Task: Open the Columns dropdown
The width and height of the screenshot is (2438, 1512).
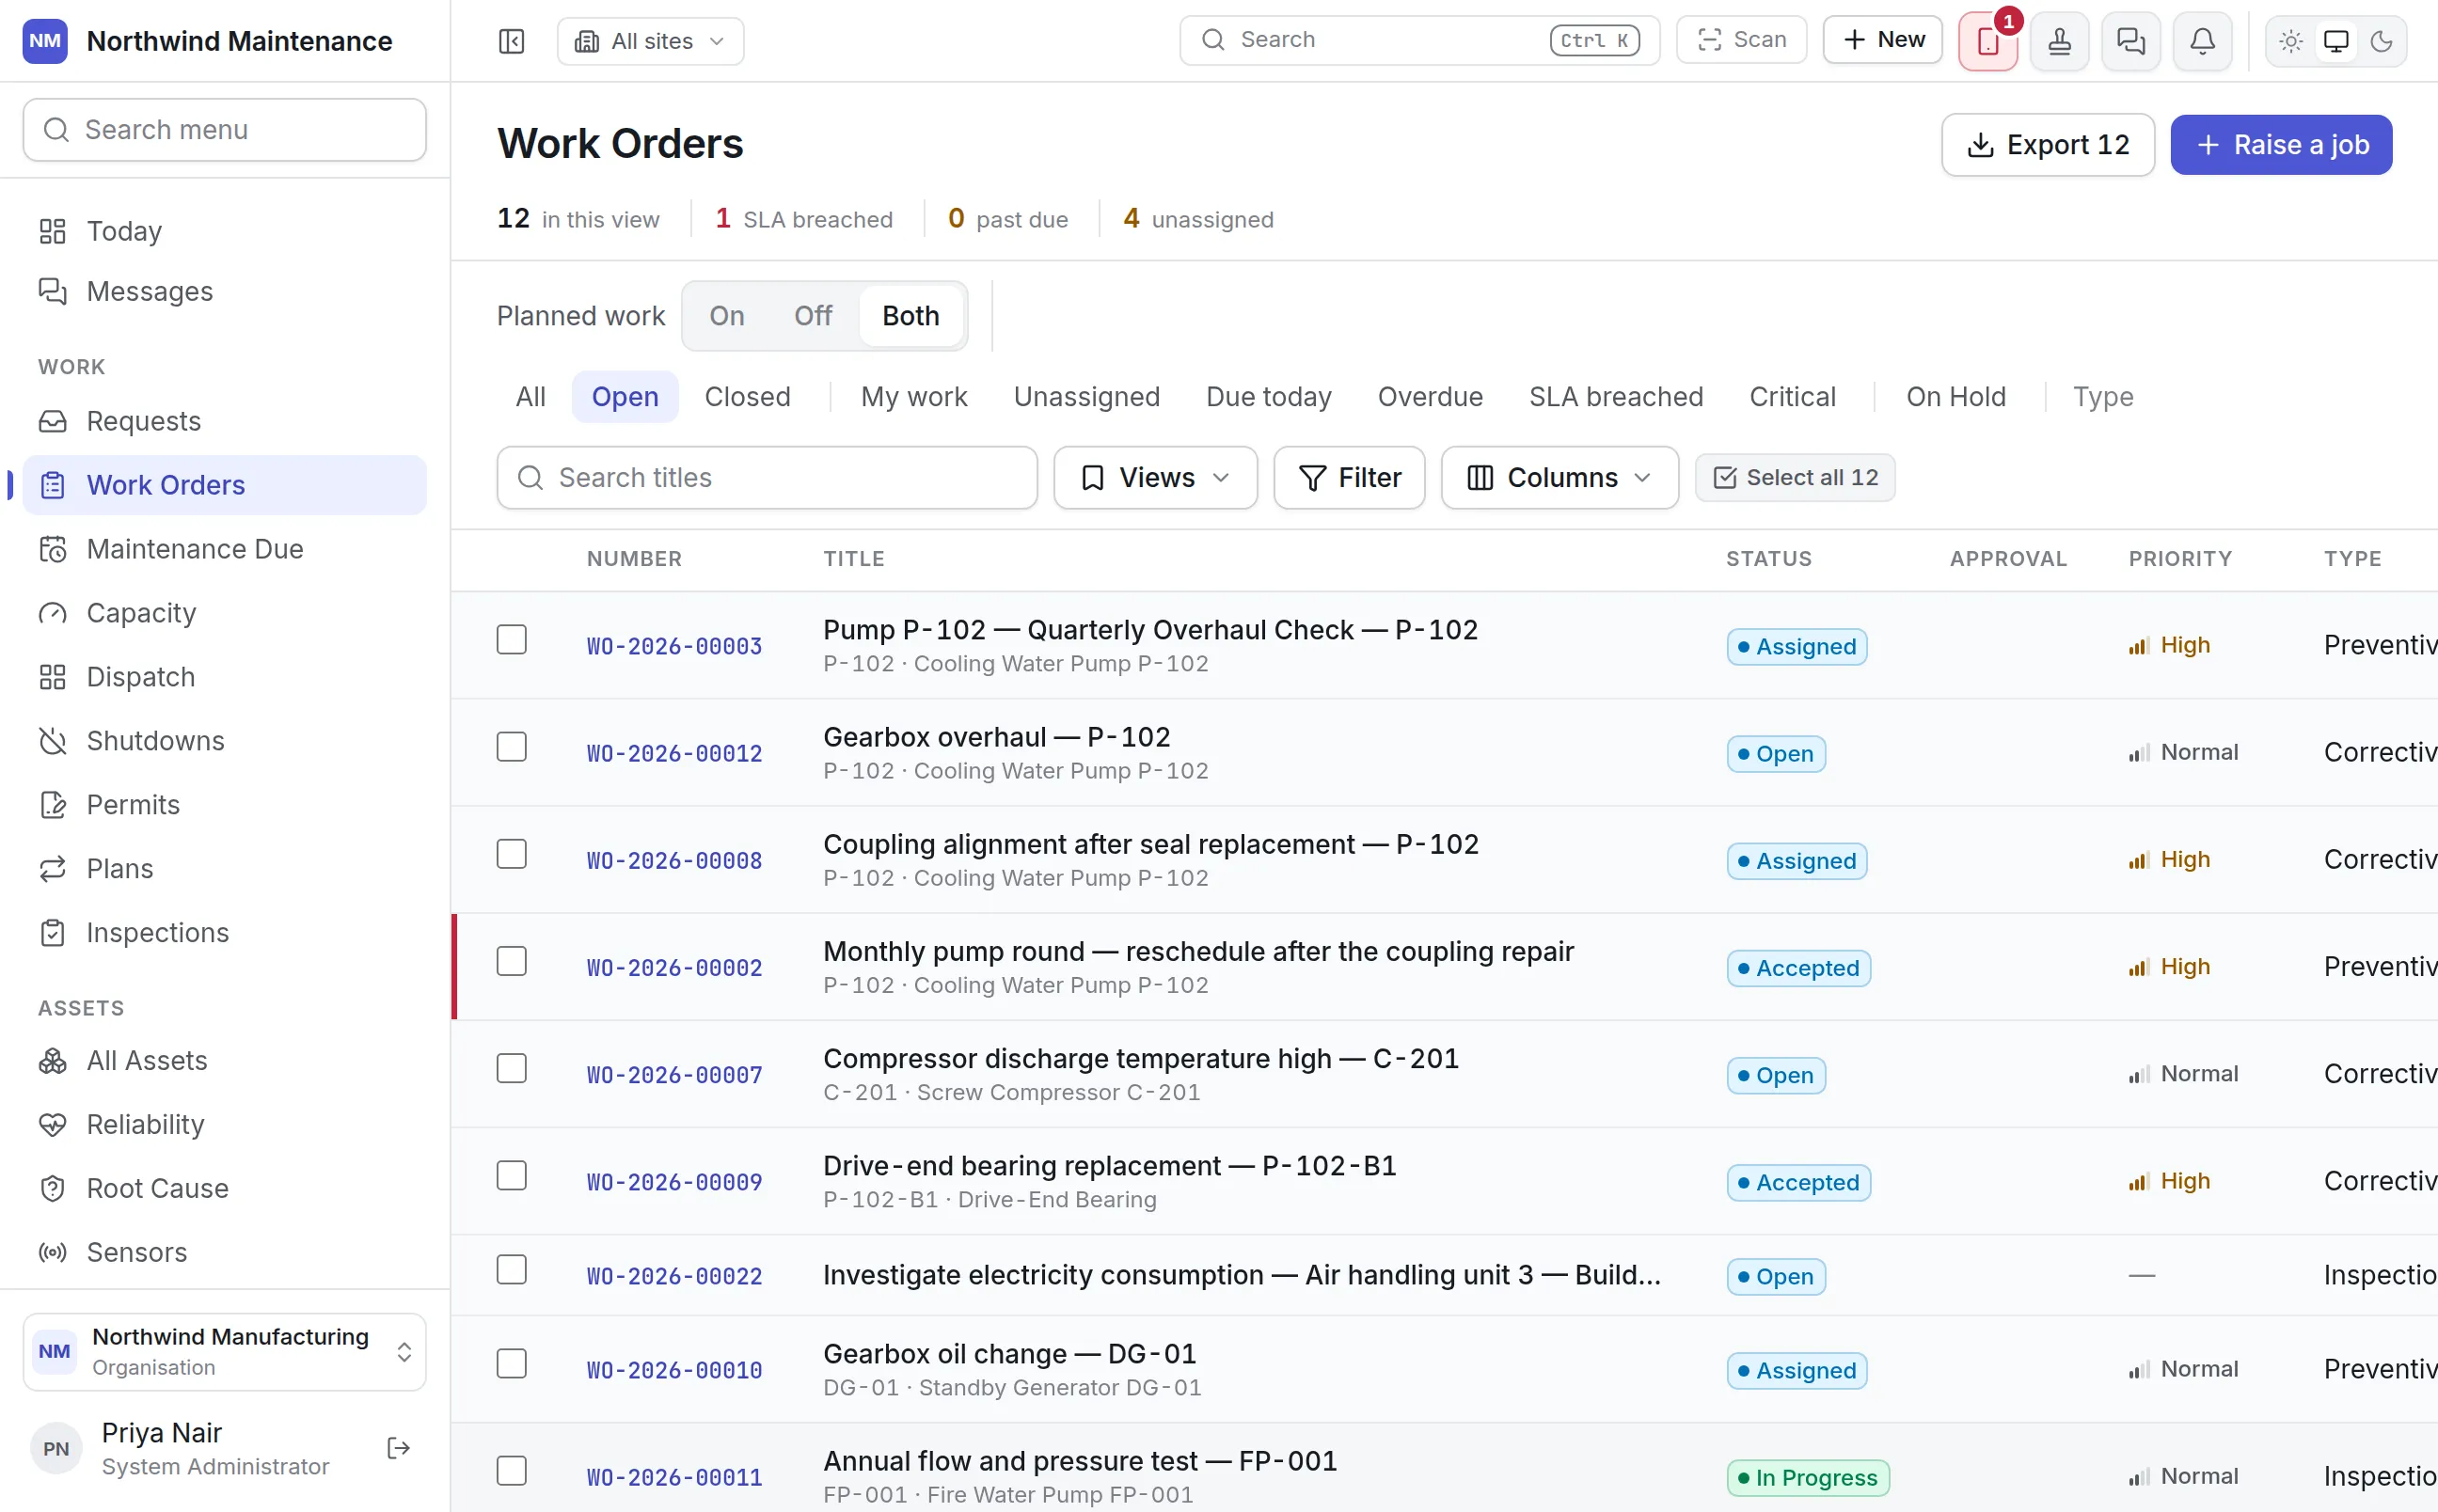Action: (1559, 478)
